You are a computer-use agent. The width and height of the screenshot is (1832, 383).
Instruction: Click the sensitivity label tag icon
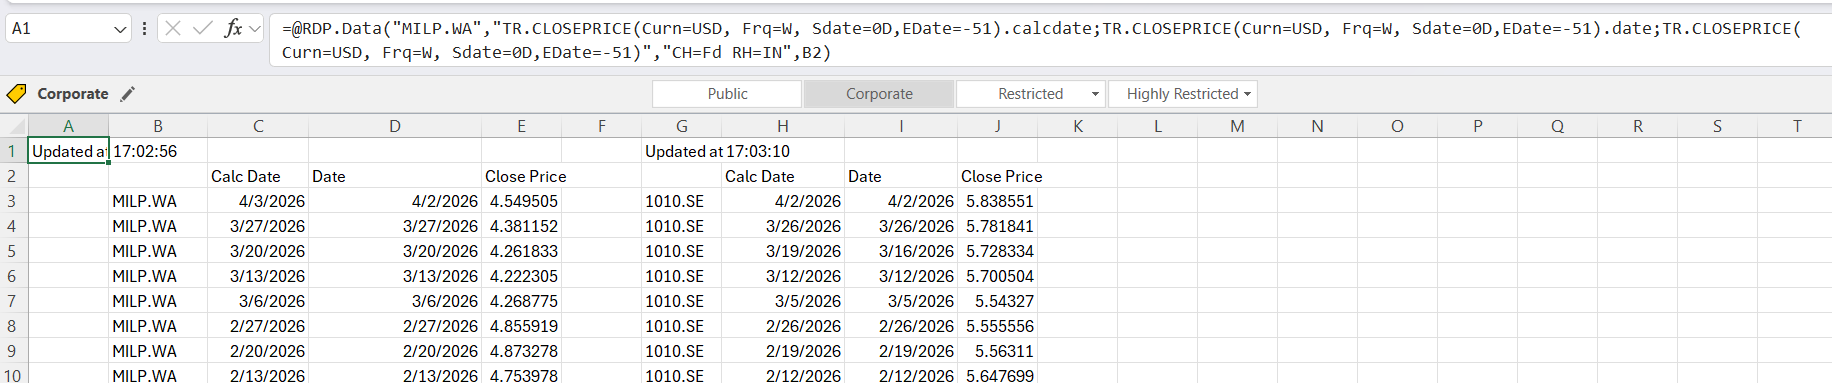pyautogui.click(x=16, y=94)
